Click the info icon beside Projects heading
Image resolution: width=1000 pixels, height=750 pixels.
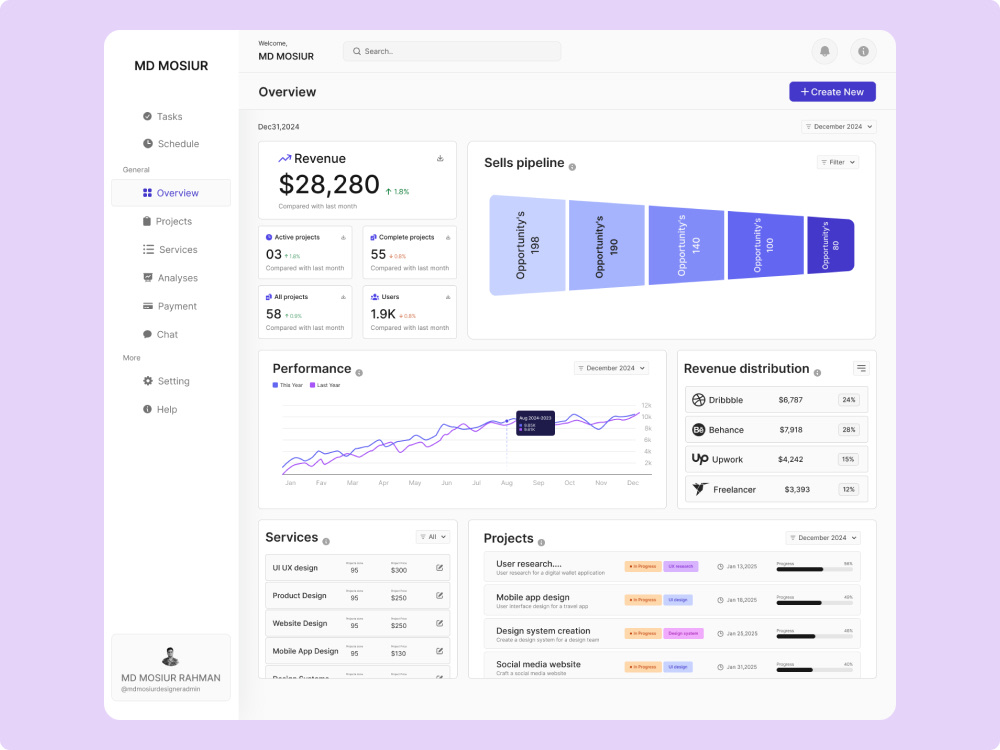541,543
